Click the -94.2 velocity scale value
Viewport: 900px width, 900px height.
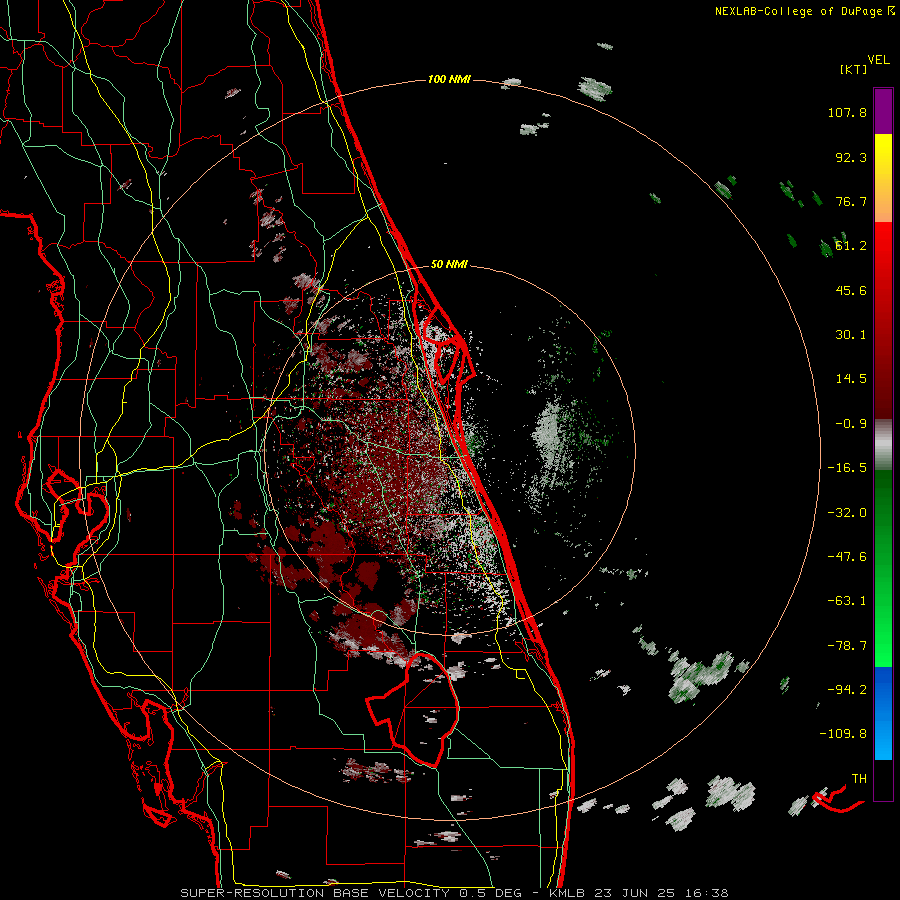pos(847,689)
